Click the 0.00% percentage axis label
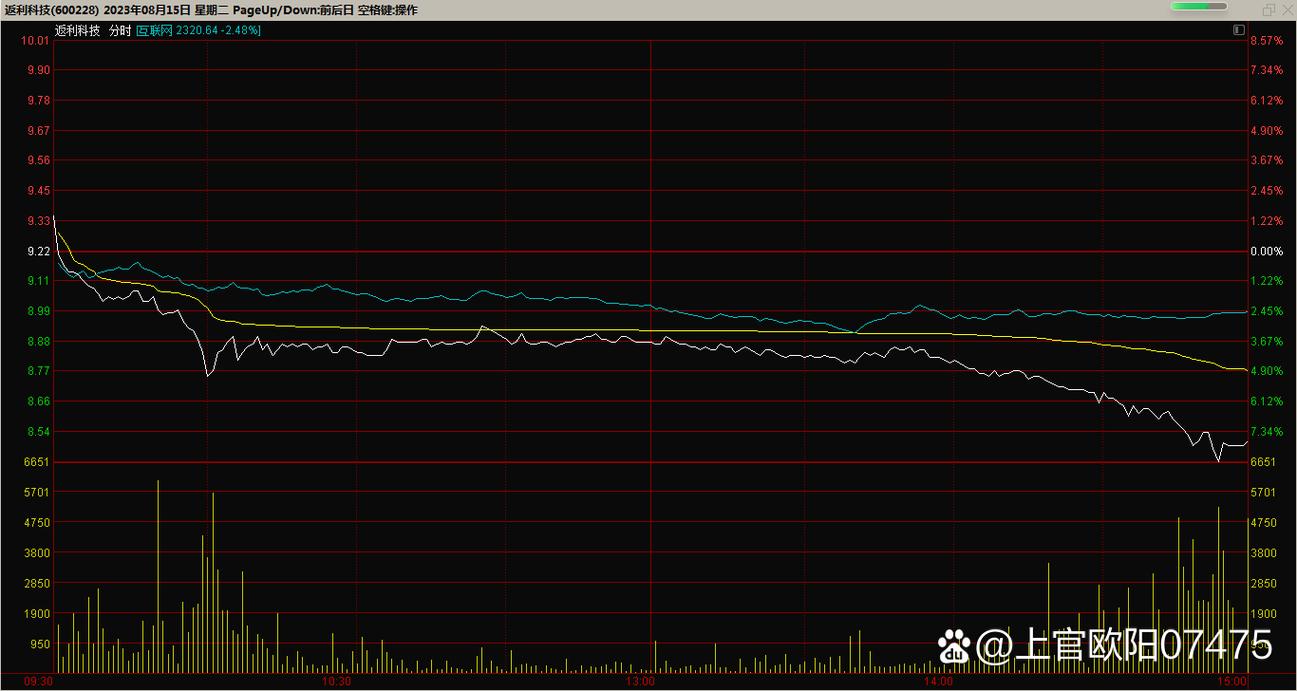The height and width of the screenshot is (691, 1297). pos(1266,251)
